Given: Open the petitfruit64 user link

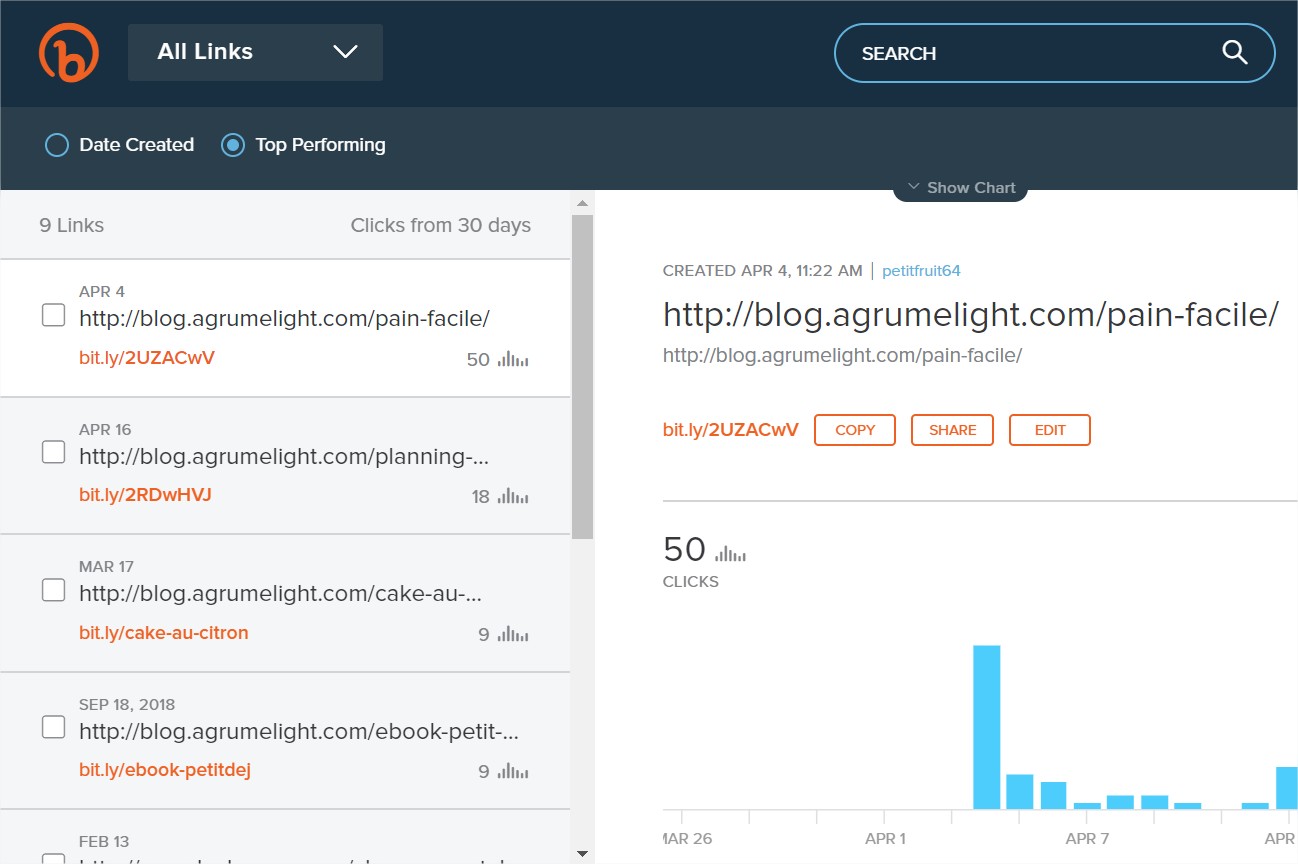Looking at the screenshot, I should [x=921, y=271].
